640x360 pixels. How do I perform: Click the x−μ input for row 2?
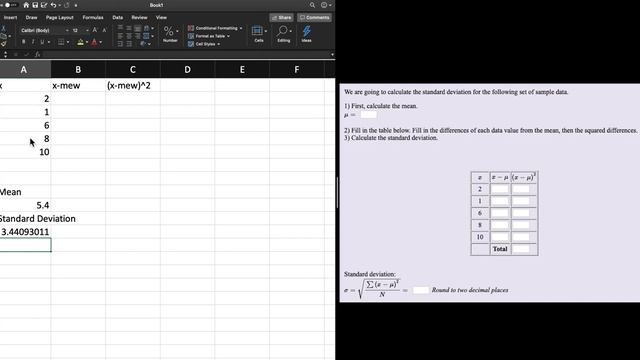pyautogui.click(x=500, y=189)
